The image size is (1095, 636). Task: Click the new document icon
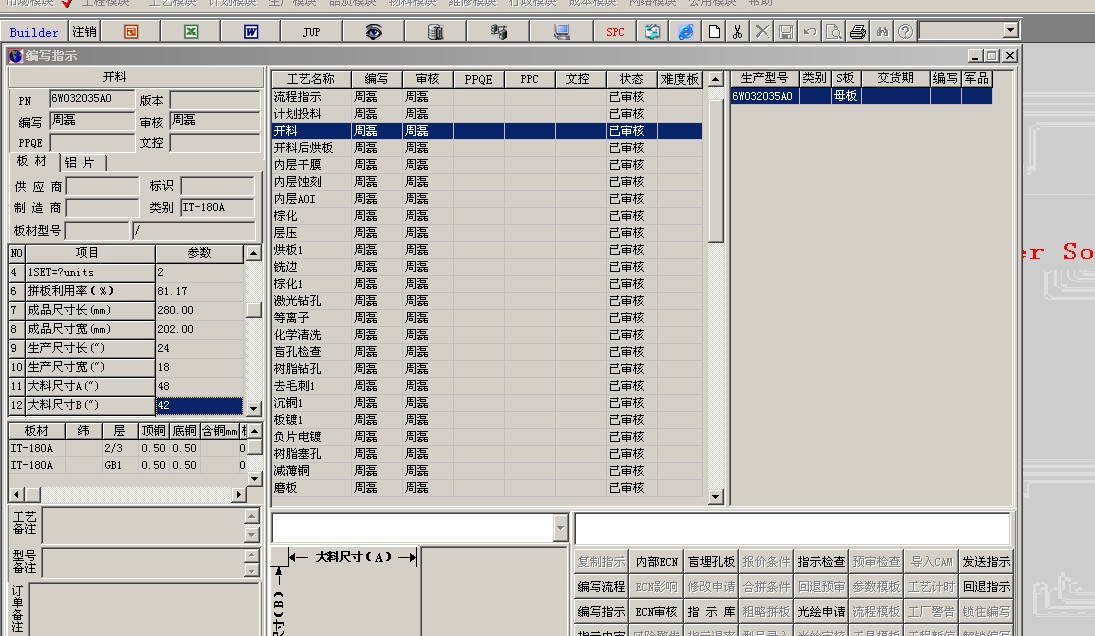tap(714, 32)
